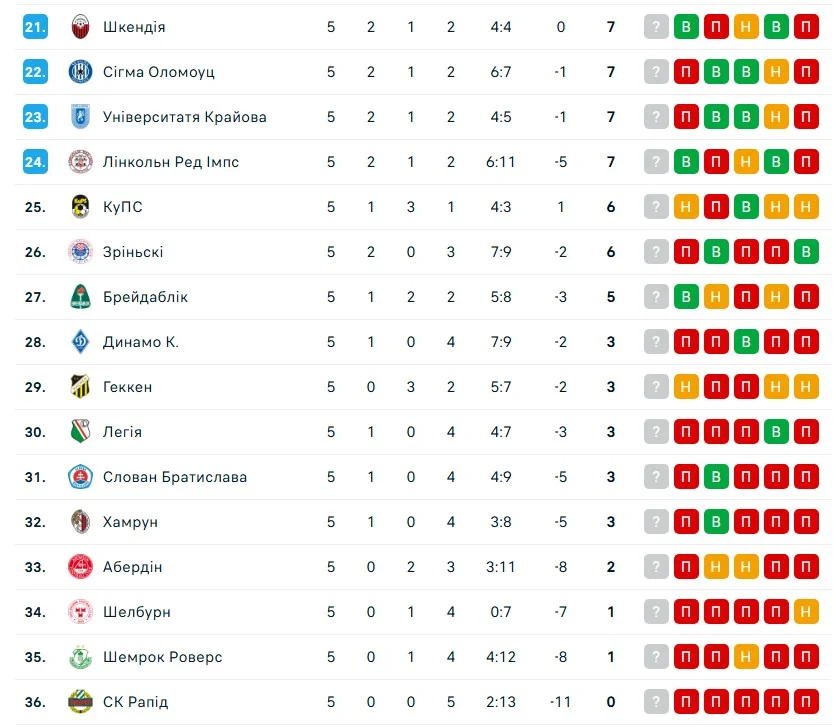Open the Слован Братислава team link

[x=174, y=477]
